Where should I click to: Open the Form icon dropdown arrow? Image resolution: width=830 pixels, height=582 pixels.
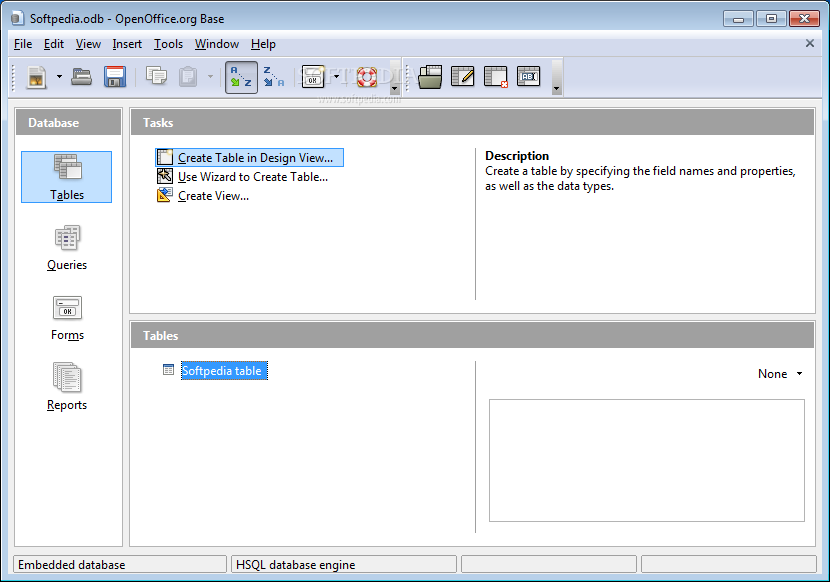337,77
